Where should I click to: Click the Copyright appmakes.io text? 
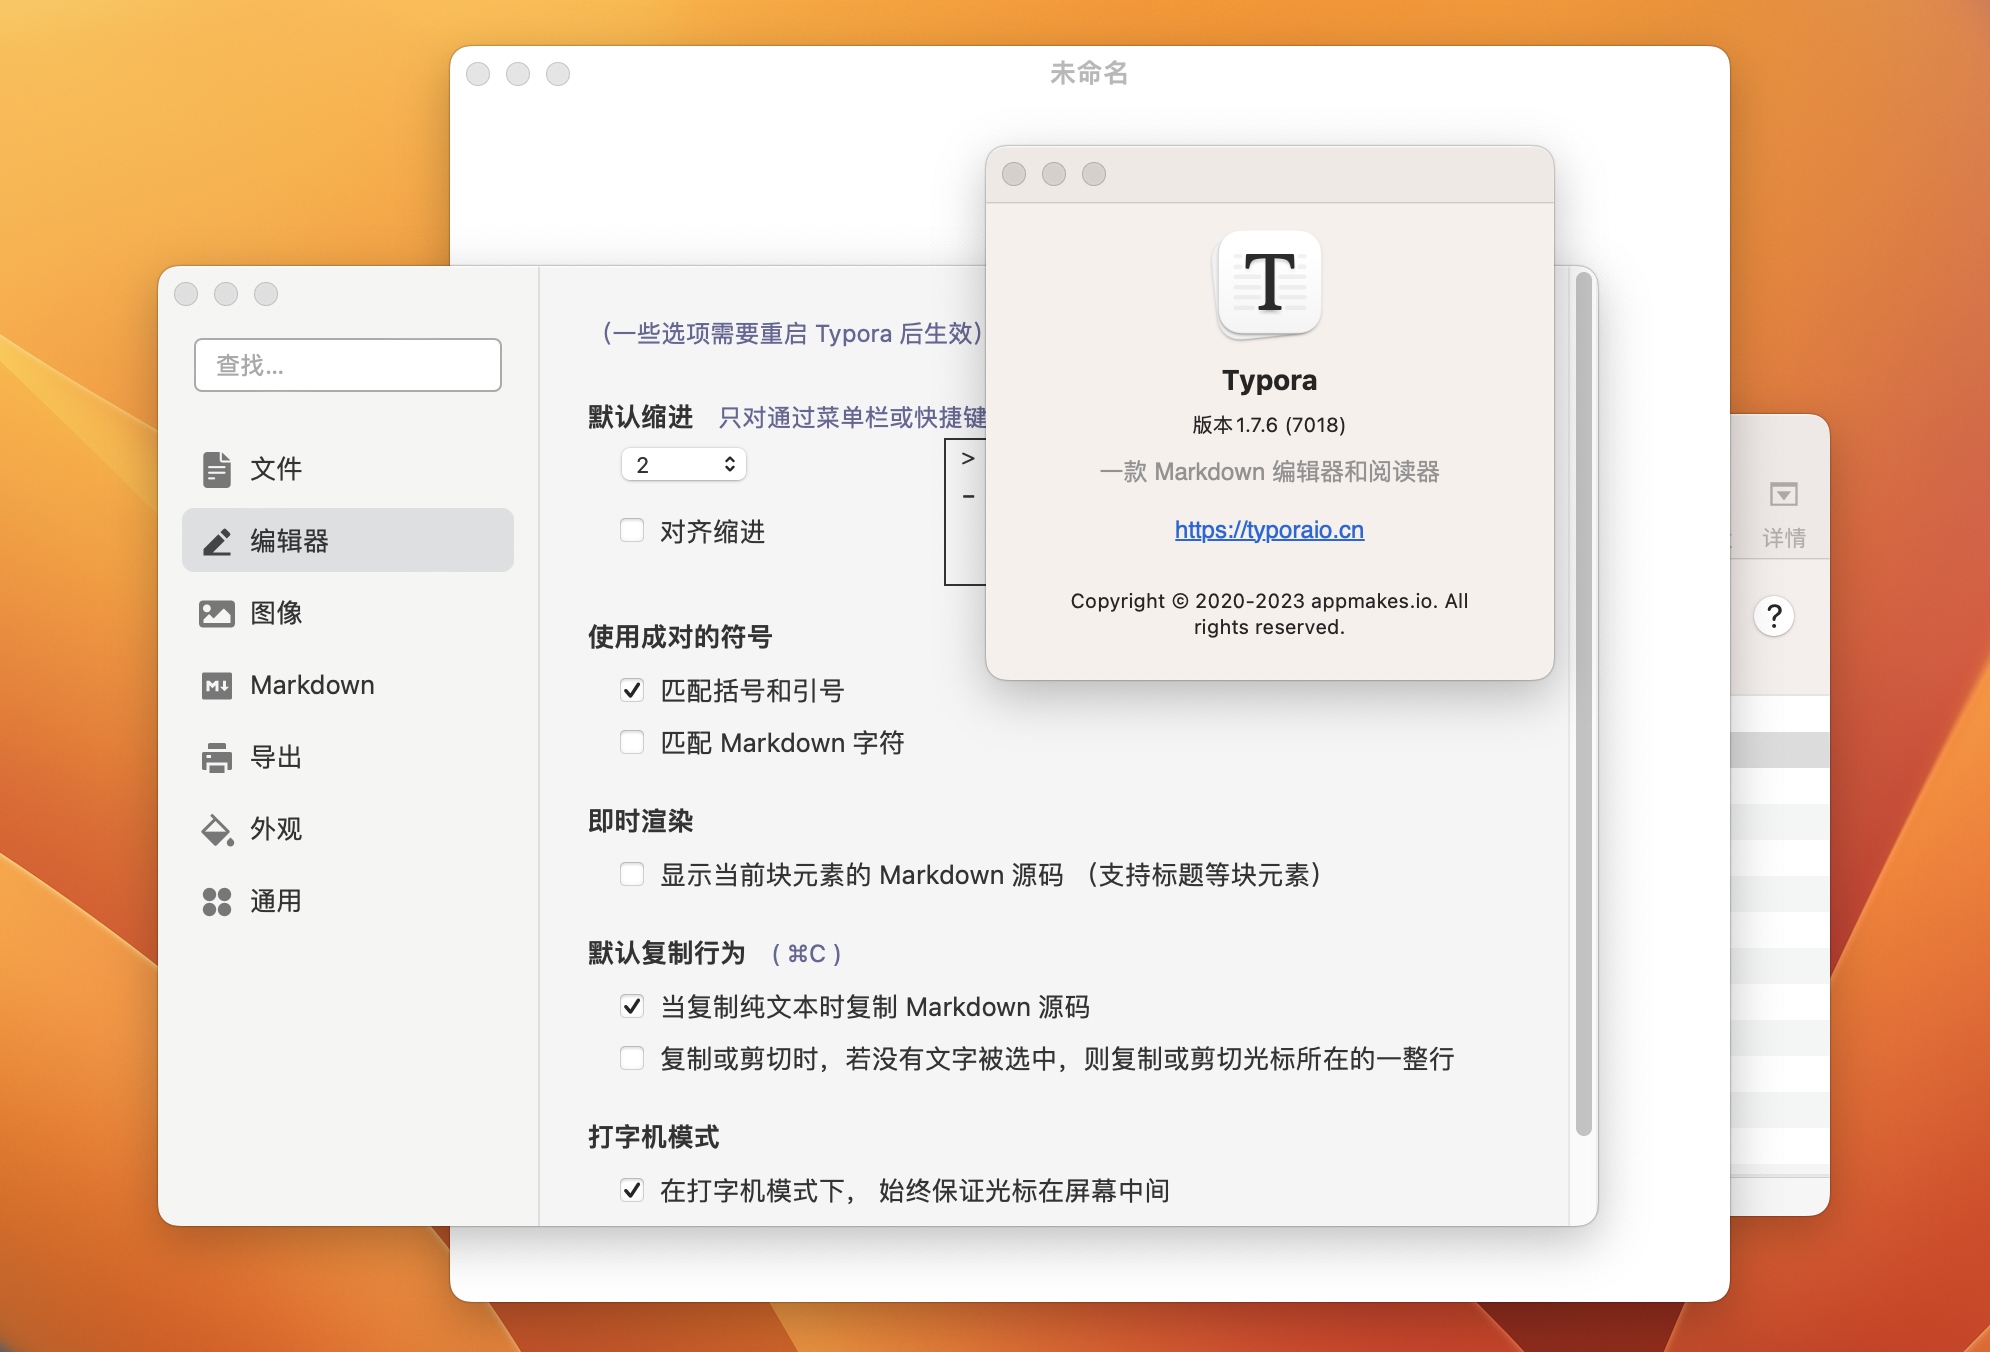1269,614
